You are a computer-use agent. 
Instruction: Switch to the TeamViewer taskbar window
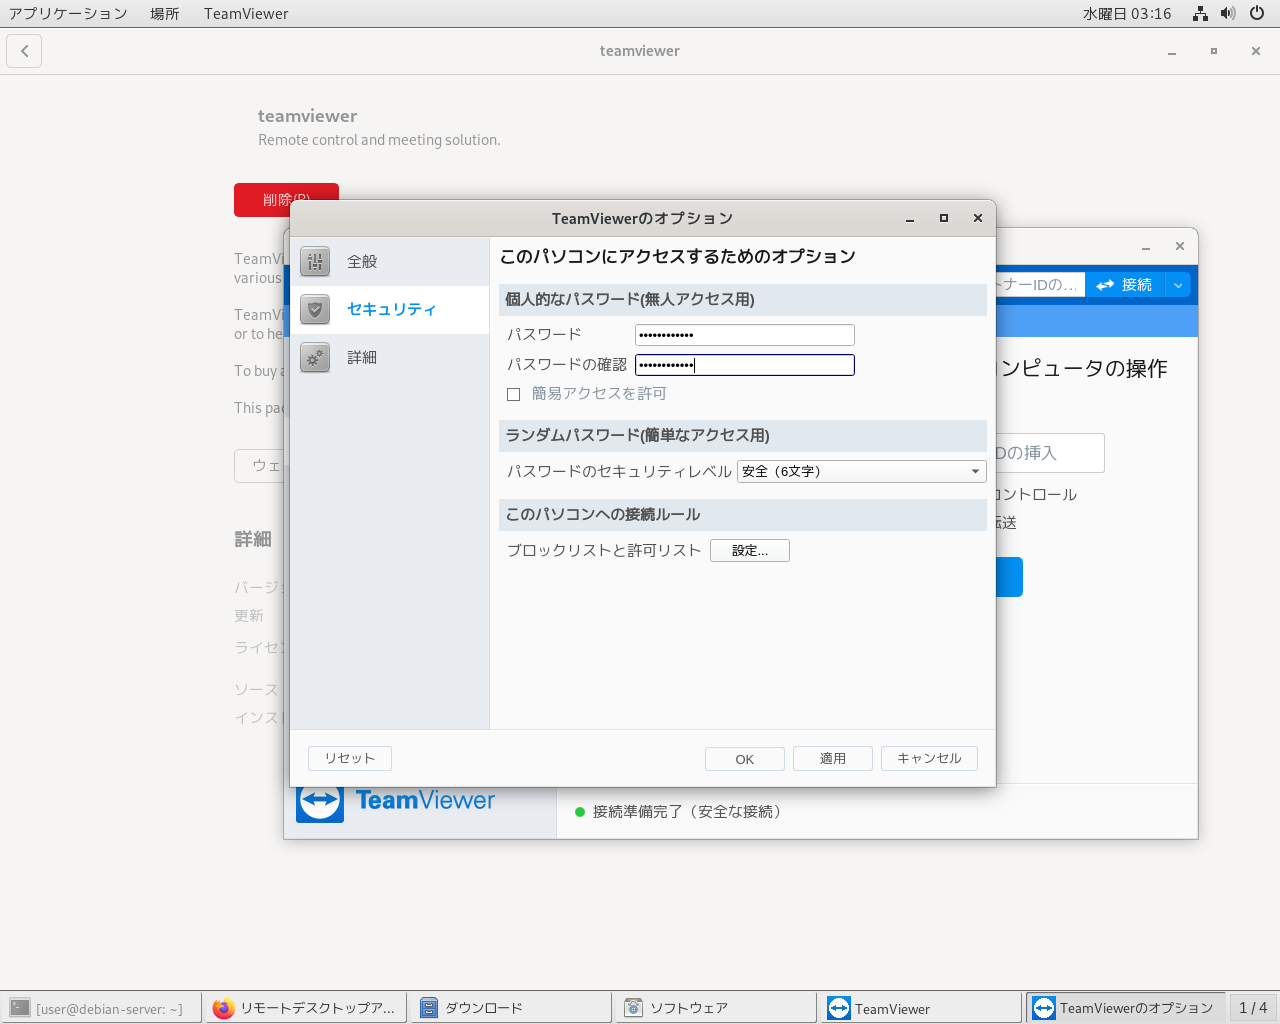pos(920,1008)
